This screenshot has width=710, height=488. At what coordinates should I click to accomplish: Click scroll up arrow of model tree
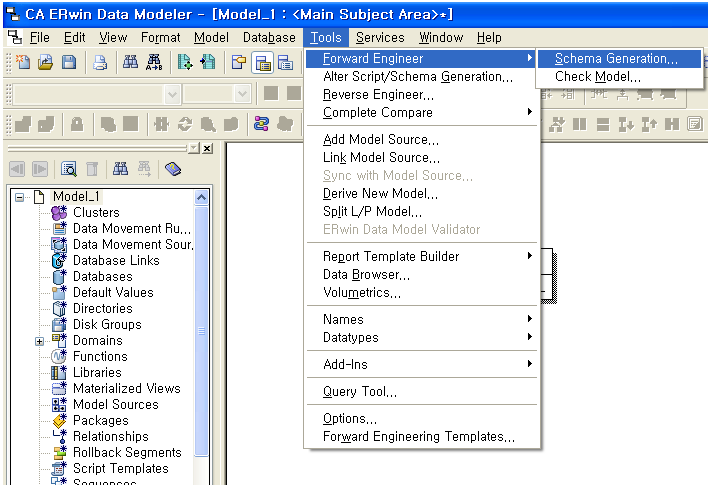(x=201, y=197)
